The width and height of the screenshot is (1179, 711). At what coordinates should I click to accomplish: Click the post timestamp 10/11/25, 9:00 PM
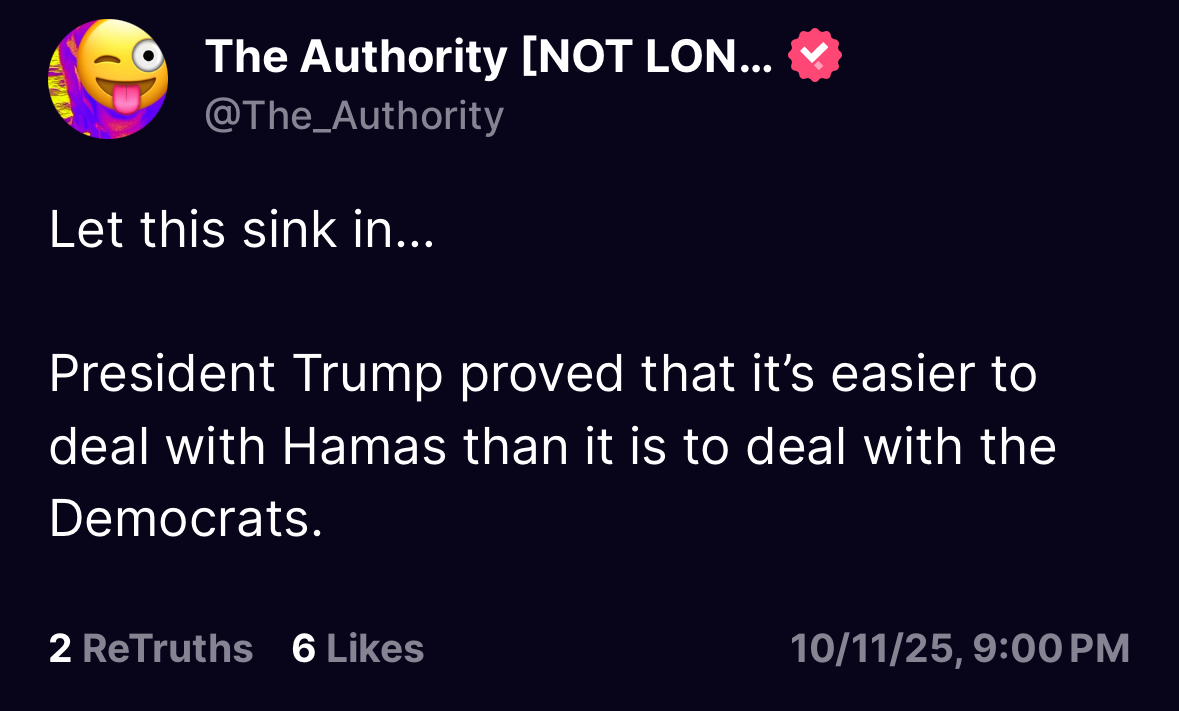pos(960,648)
